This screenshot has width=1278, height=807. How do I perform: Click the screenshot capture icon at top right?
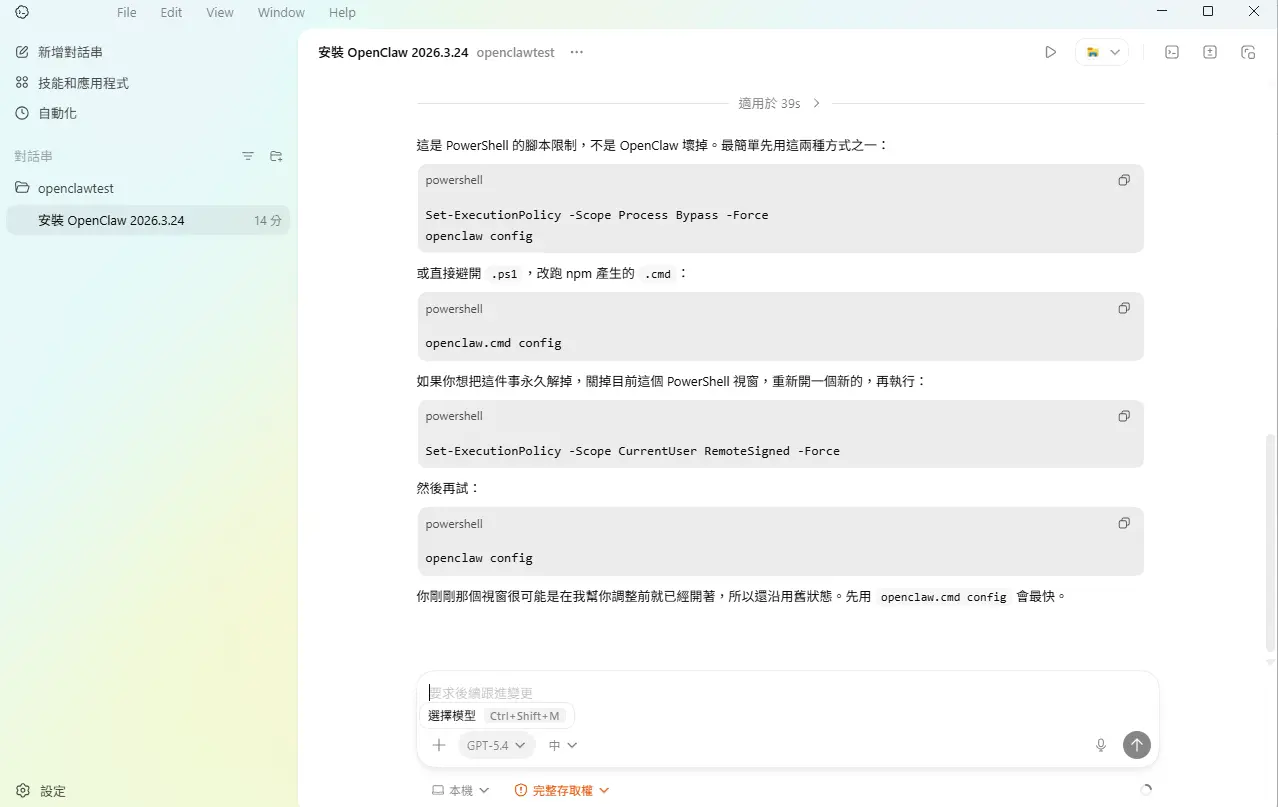point(1248,51)
